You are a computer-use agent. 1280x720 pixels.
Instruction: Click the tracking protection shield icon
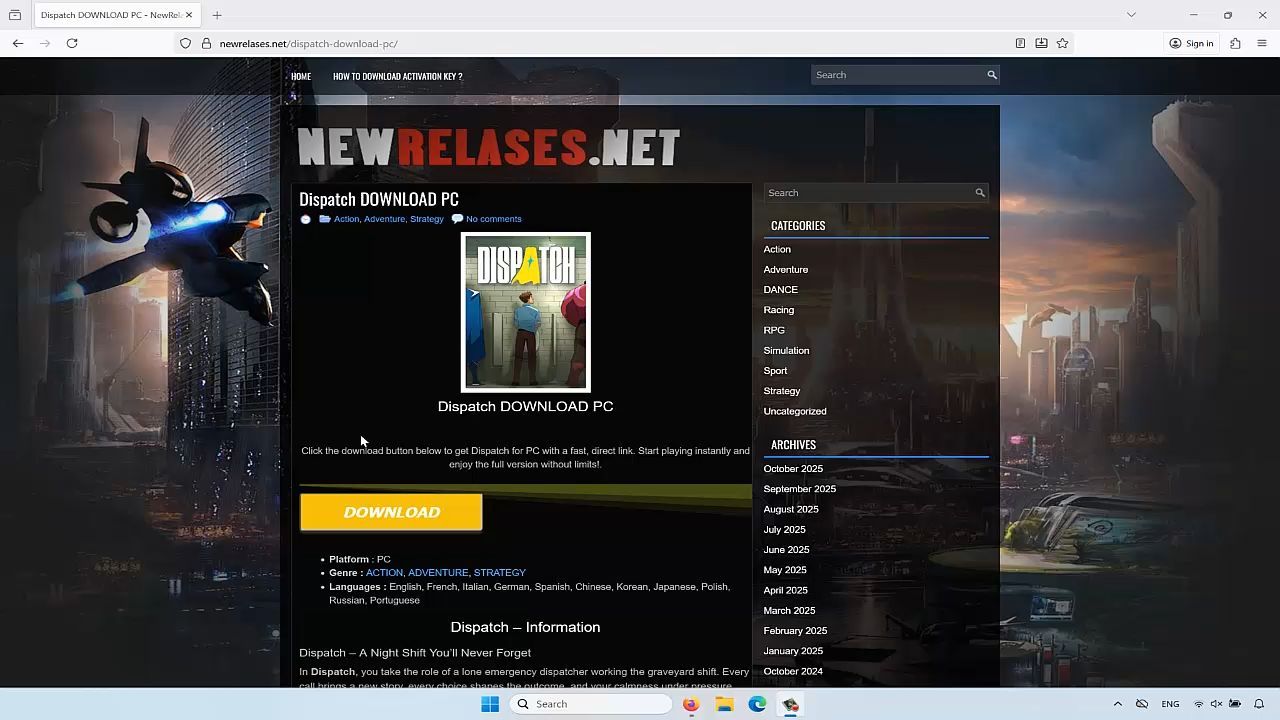click(185, 43)
